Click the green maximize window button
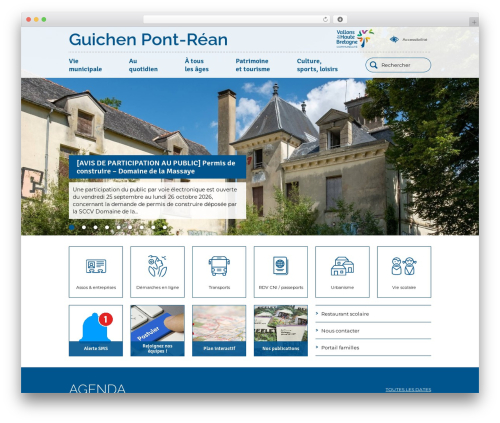 44,19
